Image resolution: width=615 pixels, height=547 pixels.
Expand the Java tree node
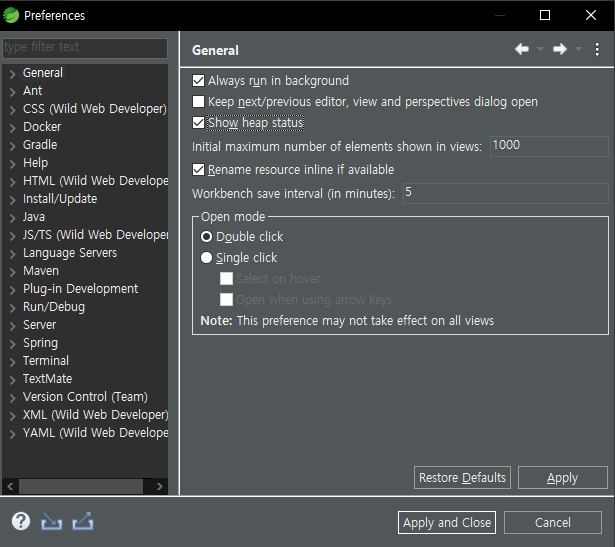tap(13, 218)
